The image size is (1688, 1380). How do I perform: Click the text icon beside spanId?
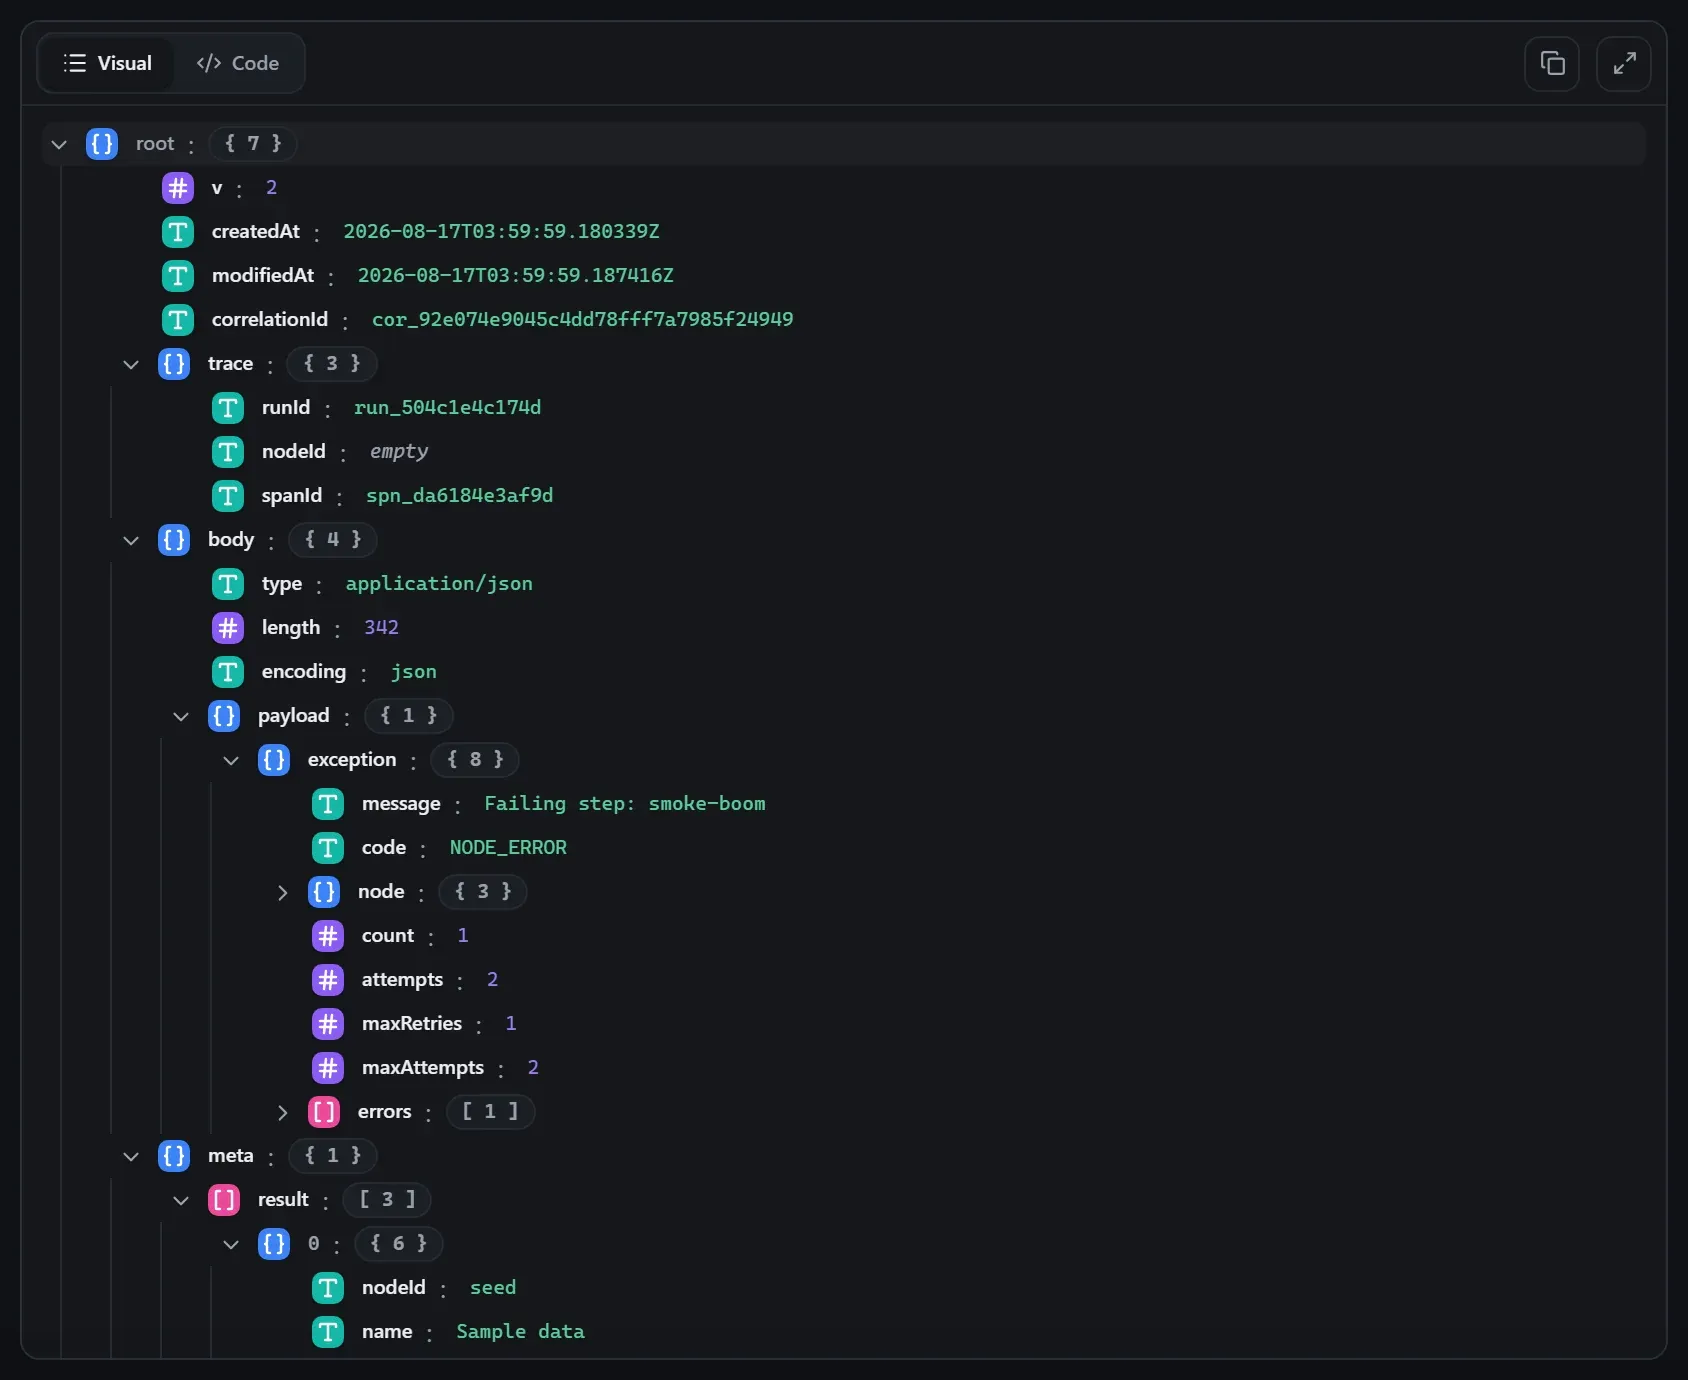coord(228,496)
